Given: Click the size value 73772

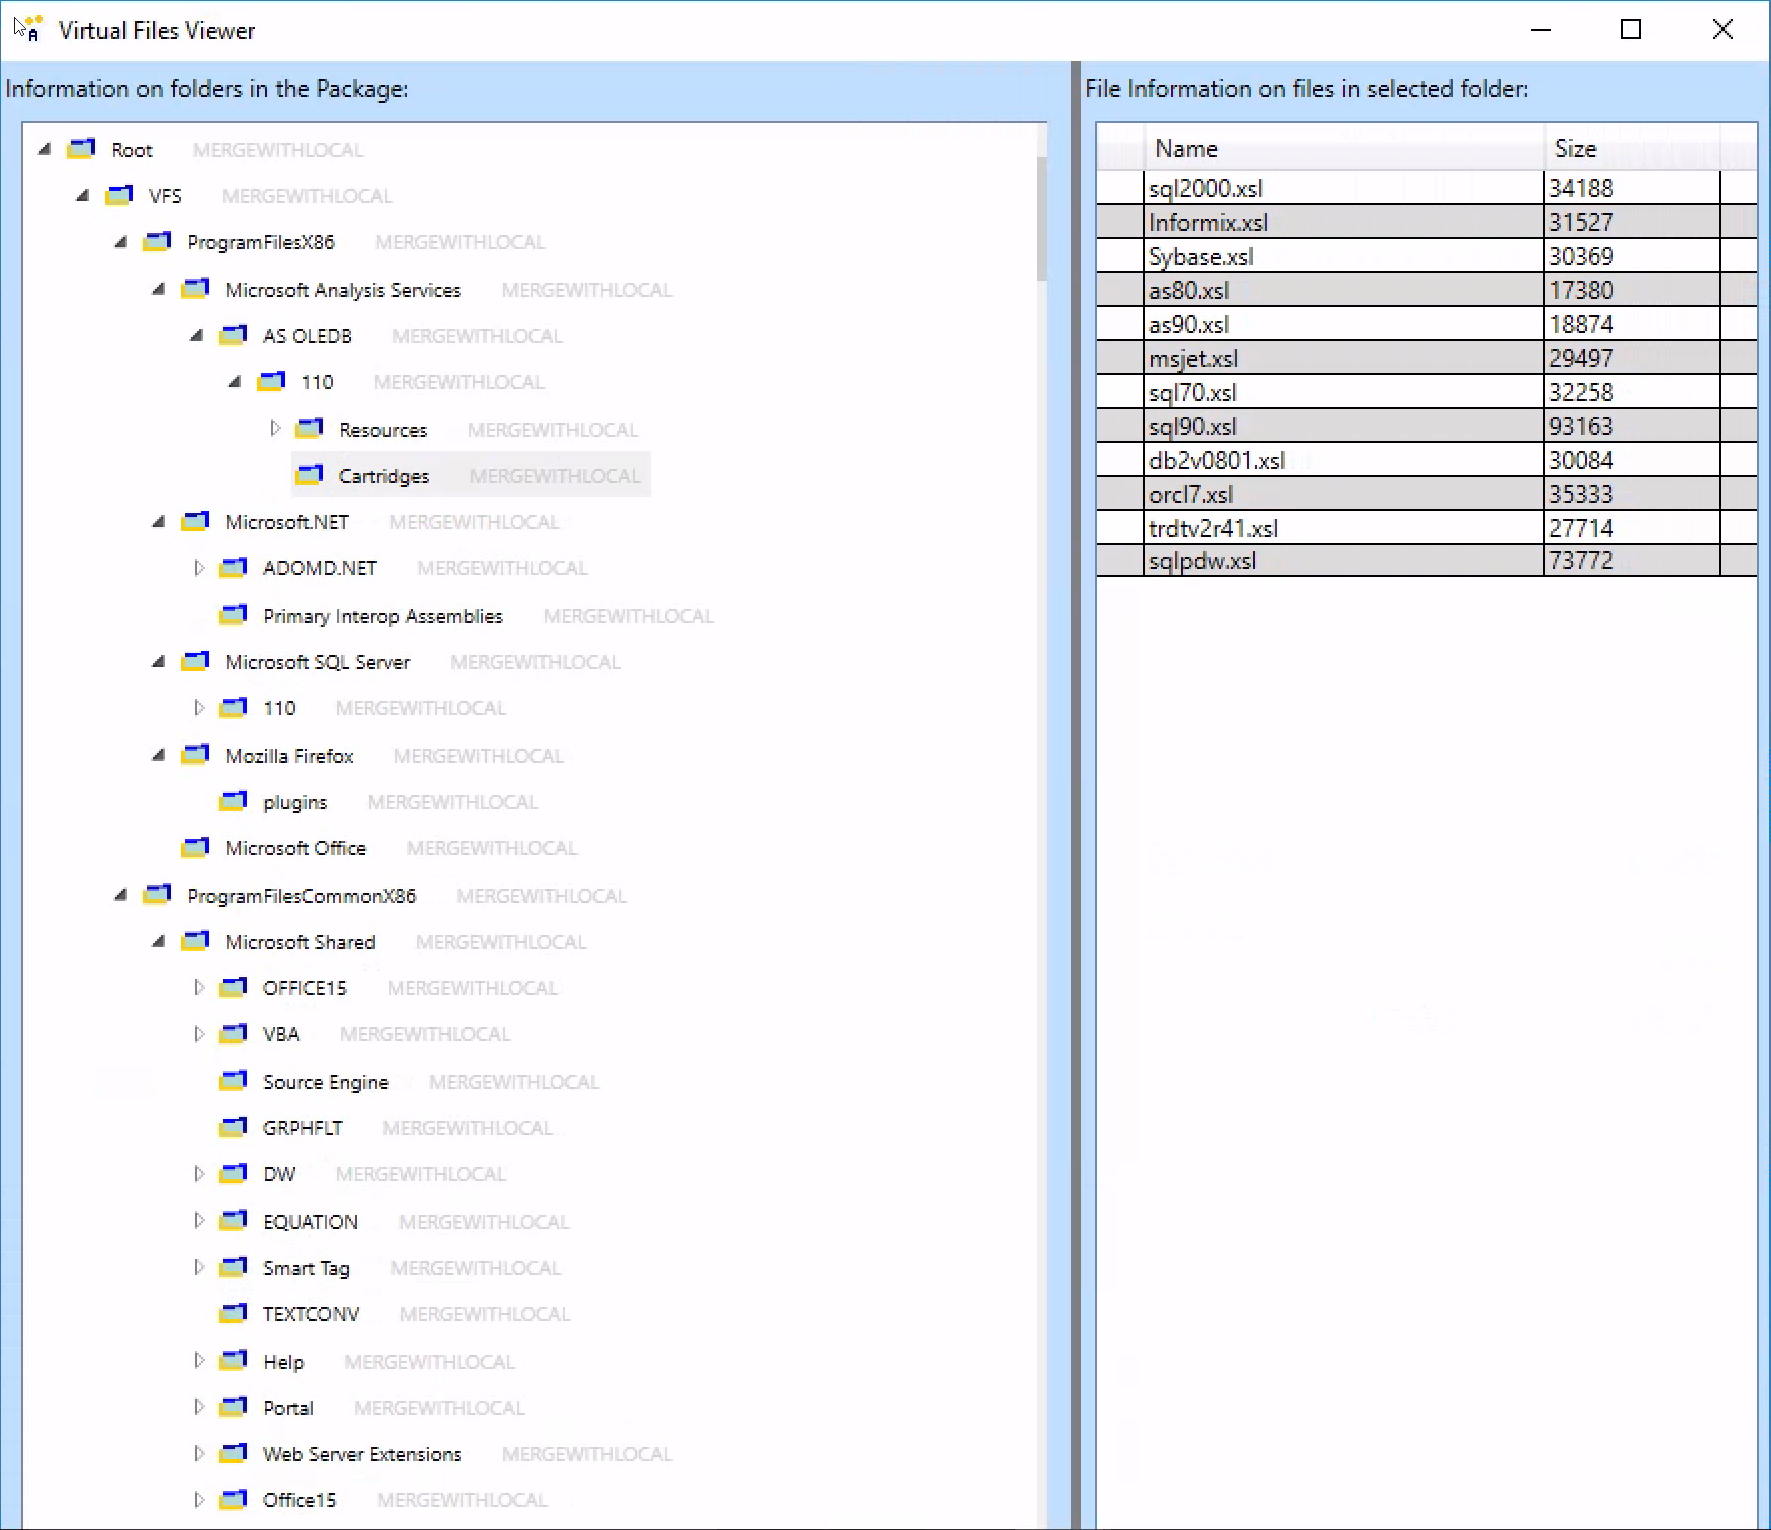Looking at the screenshot, I should click(1581, 561).
